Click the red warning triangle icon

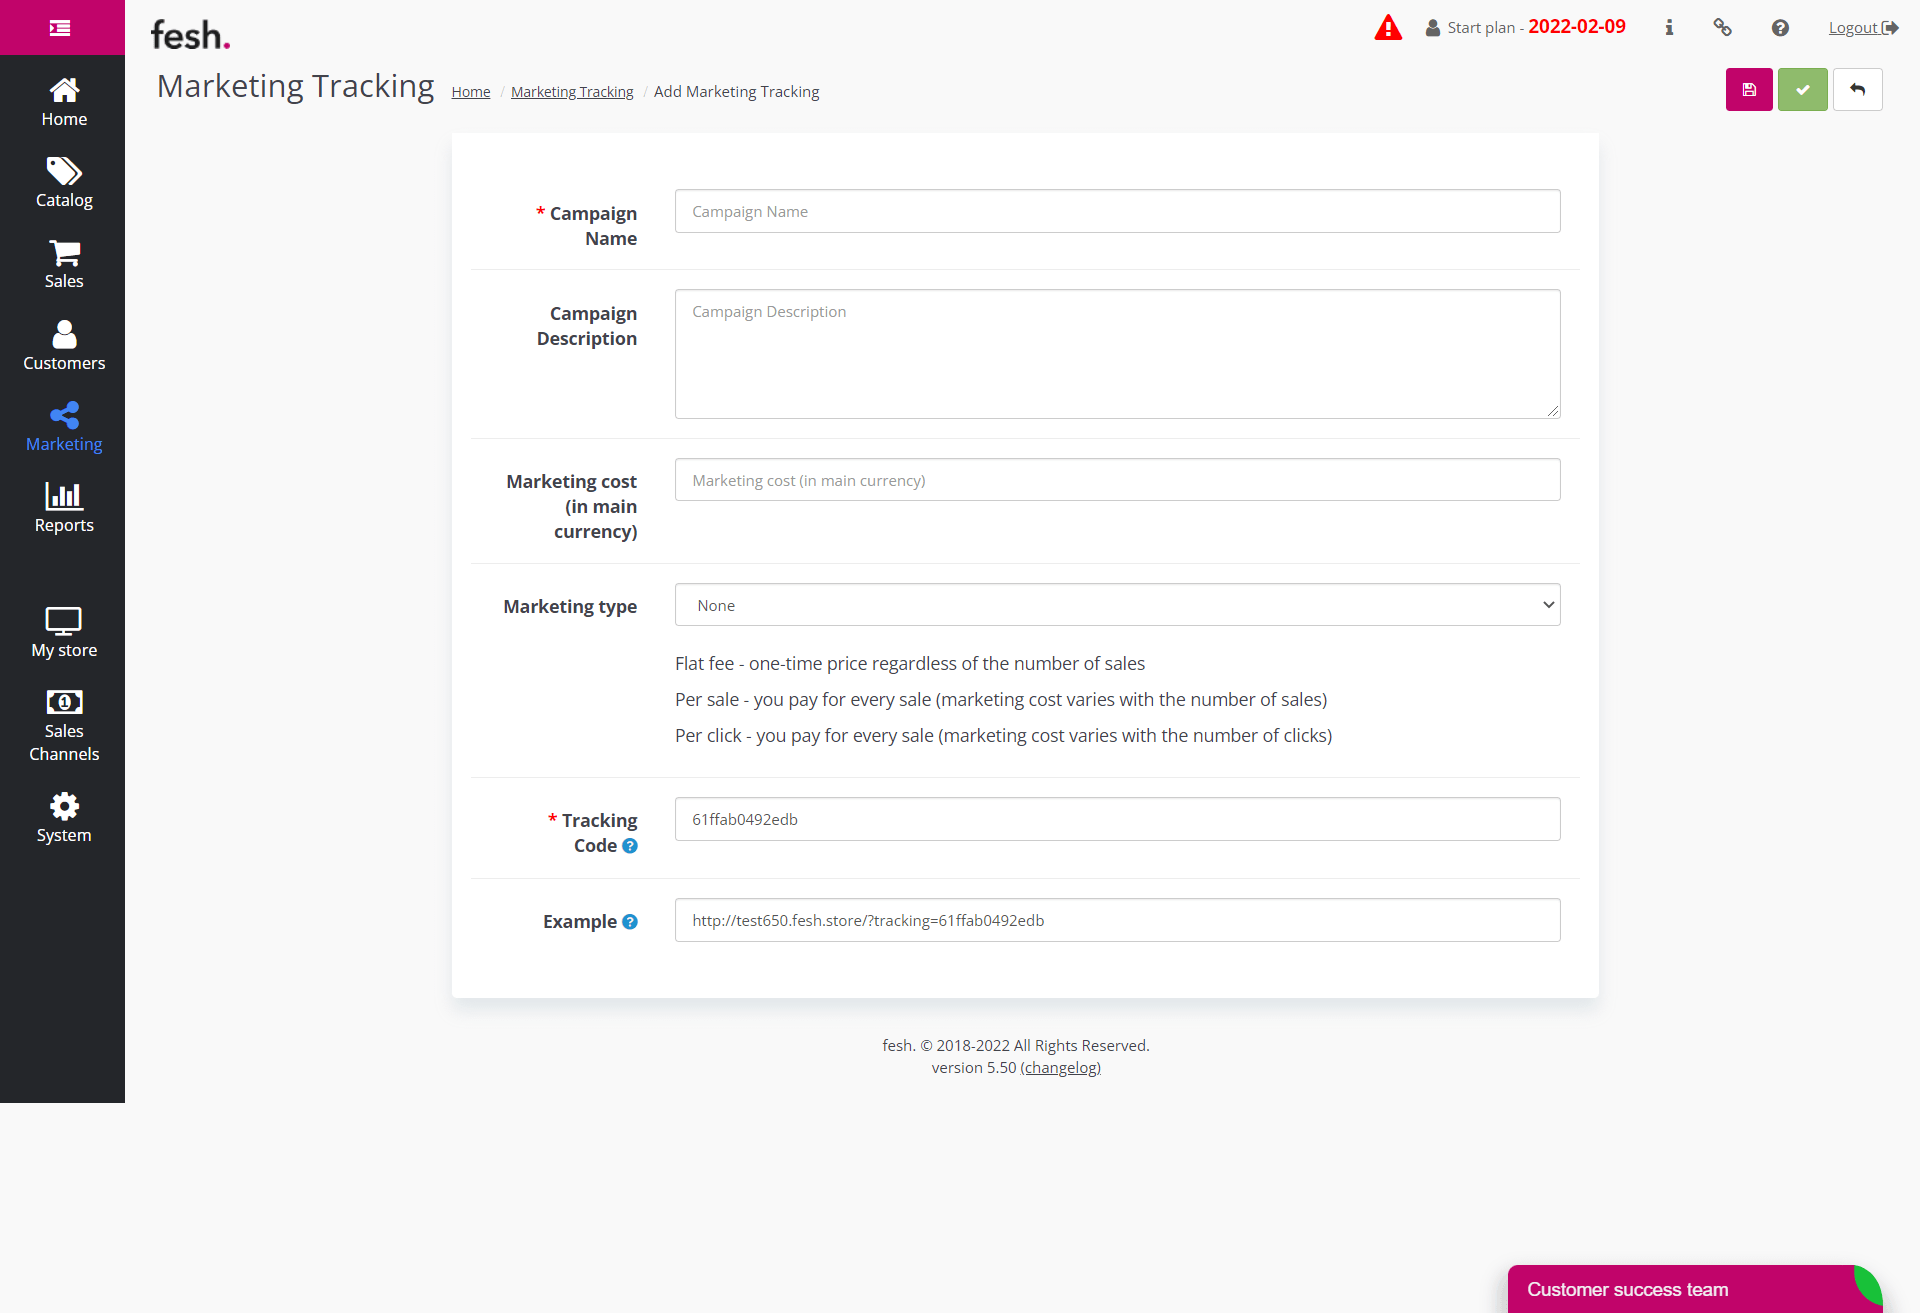(x=1388, y=27)
